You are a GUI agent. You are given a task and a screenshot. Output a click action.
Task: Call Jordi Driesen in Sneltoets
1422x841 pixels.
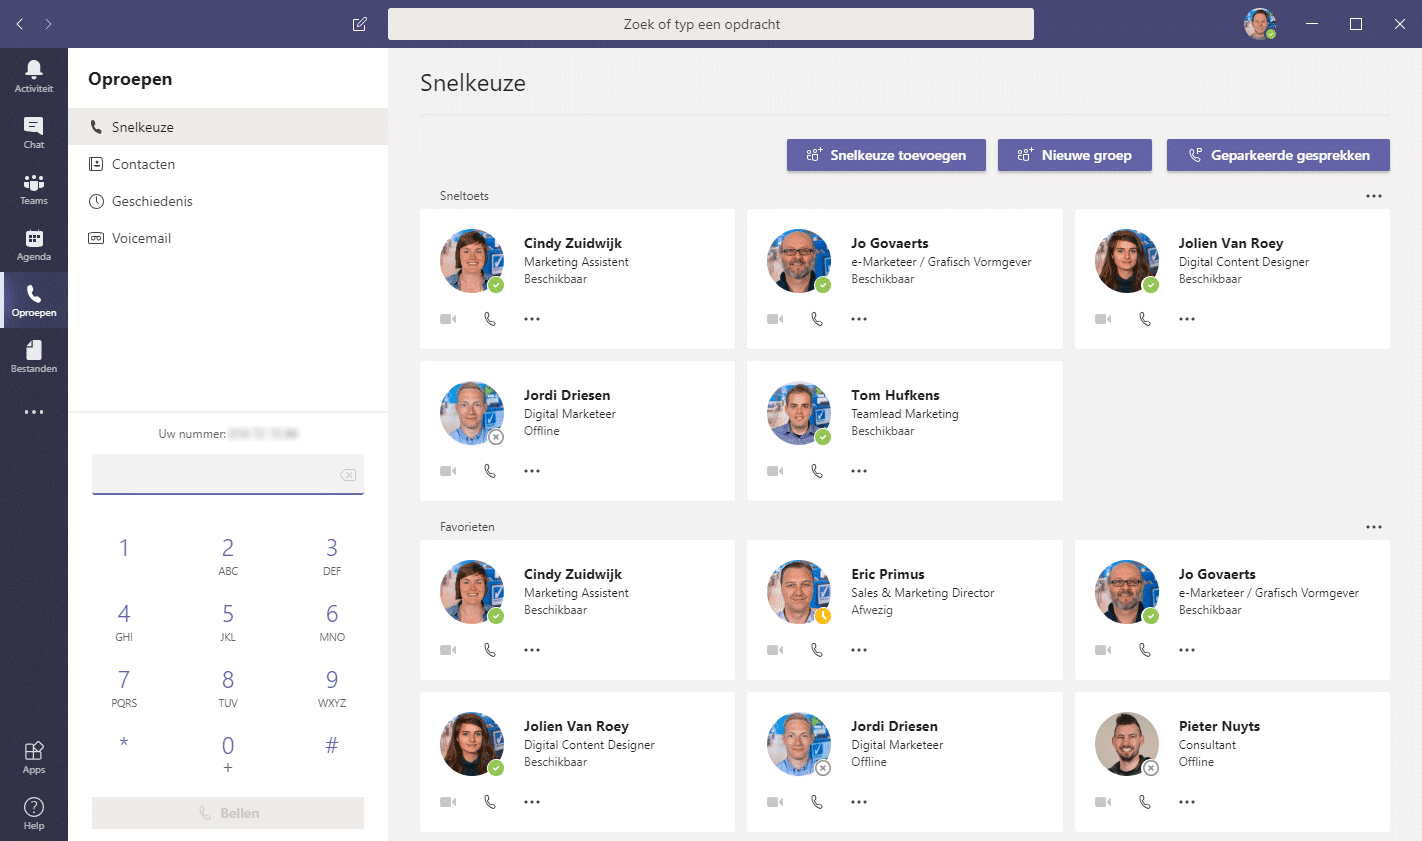click(x=490, y=471)
